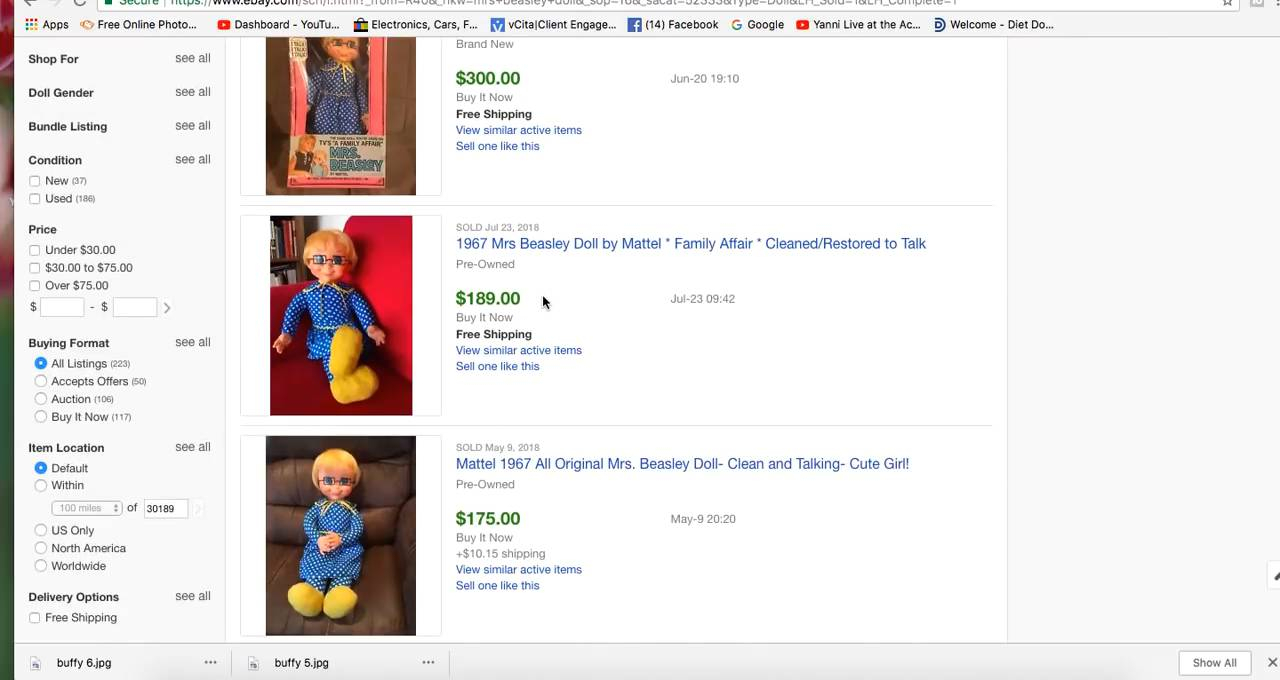The image size is (1280, 680).
Task: Open the miles distance dropdown
Action: pos(87,508)
